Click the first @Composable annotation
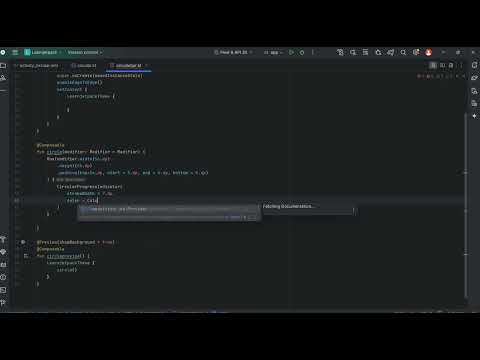 pyautogui.click(x=50, y=145)
